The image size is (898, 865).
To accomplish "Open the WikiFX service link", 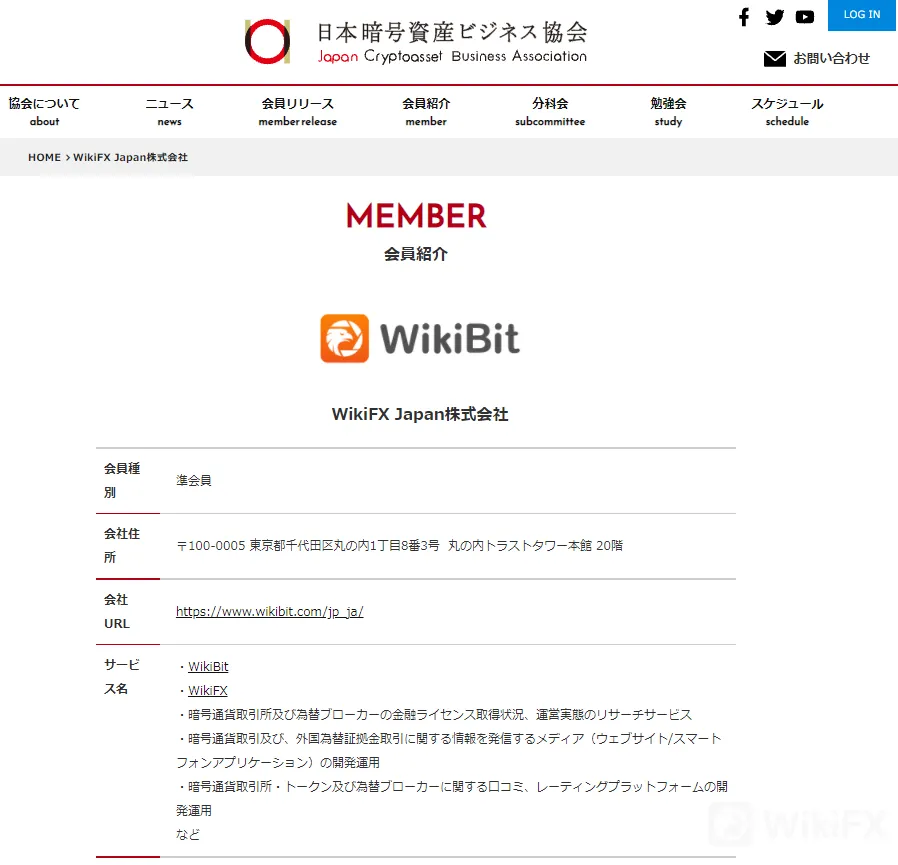I will (208, 691).
